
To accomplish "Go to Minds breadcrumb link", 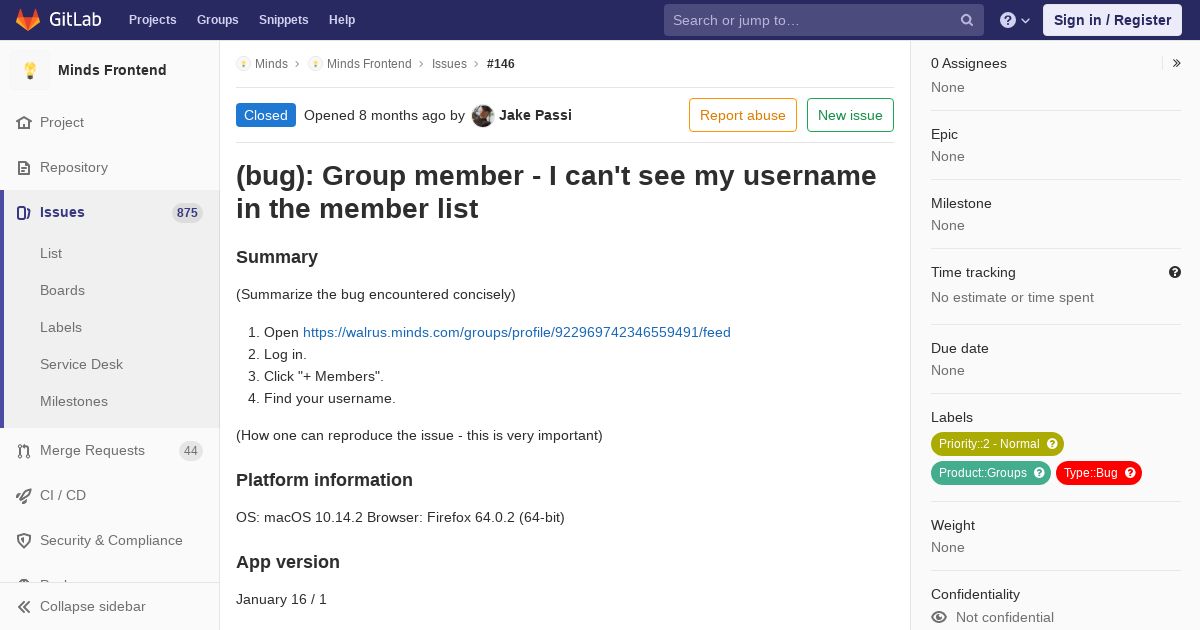I will (271, 64).
